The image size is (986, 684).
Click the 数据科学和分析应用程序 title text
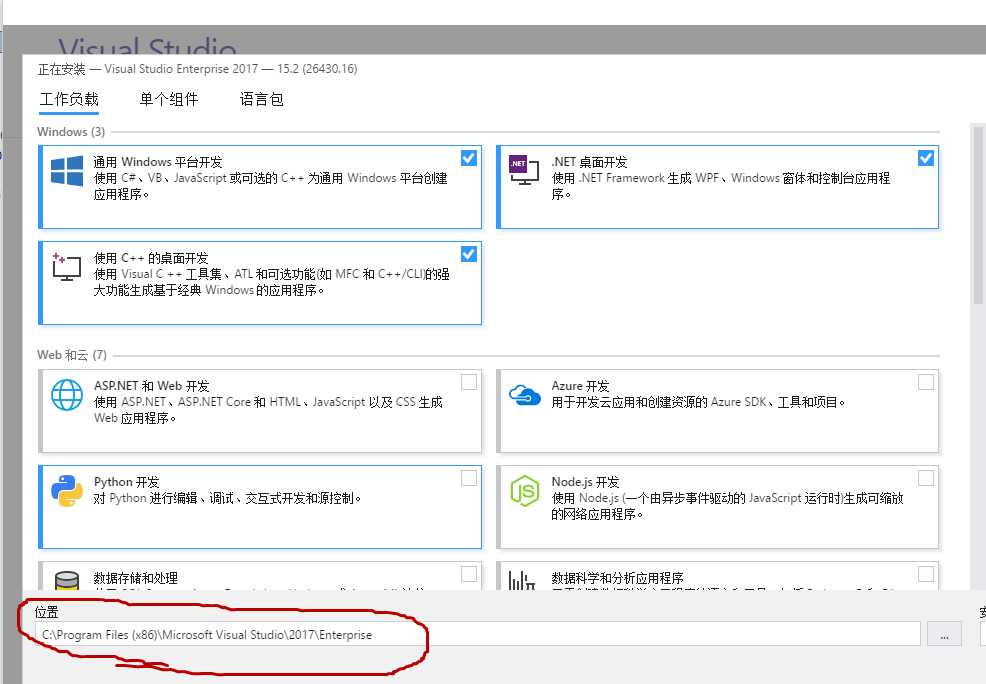click(x=618, y=578)
